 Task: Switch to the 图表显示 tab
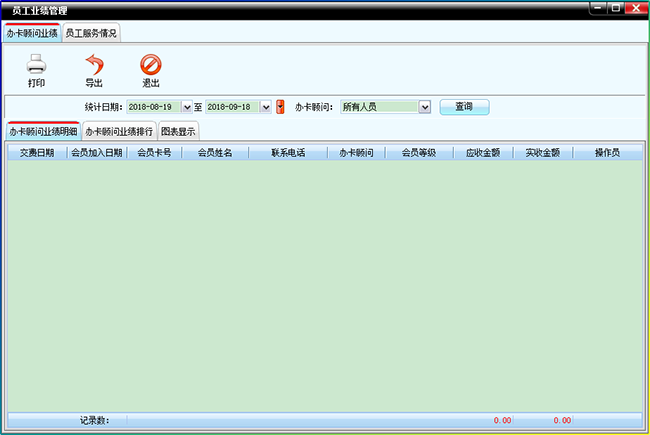tap(178, 131)
